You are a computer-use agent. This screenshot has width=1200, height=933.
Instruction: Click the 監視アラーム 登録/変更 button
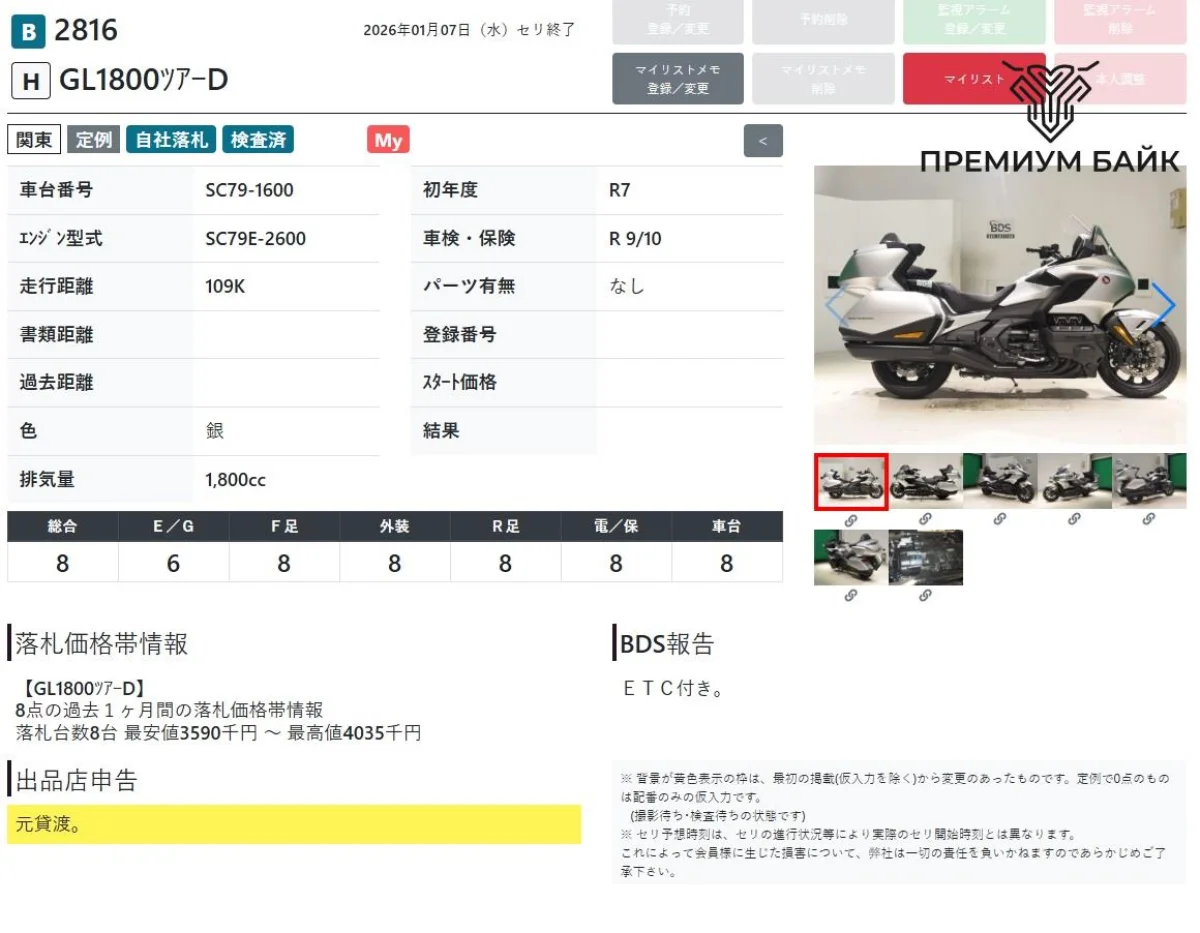973,20
